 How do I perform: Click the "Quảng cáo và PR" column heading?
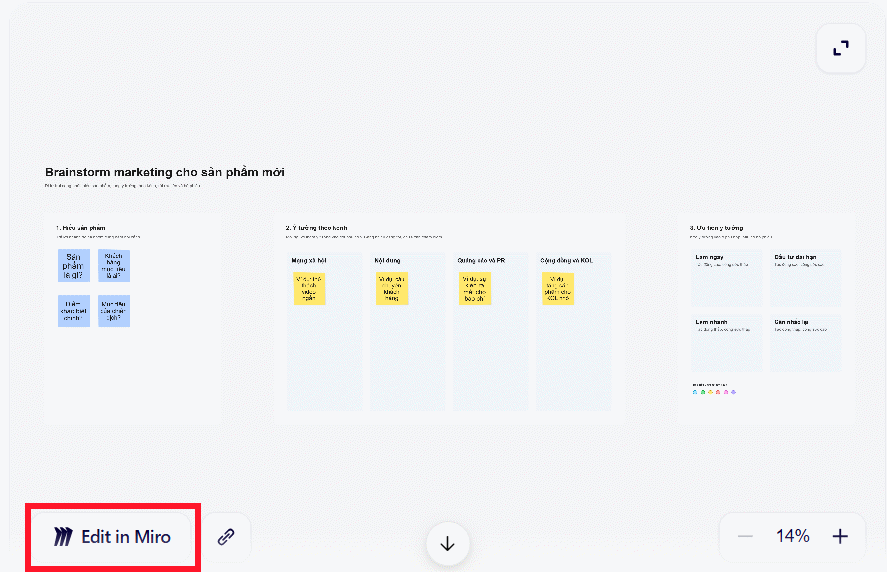pos(481,260)
